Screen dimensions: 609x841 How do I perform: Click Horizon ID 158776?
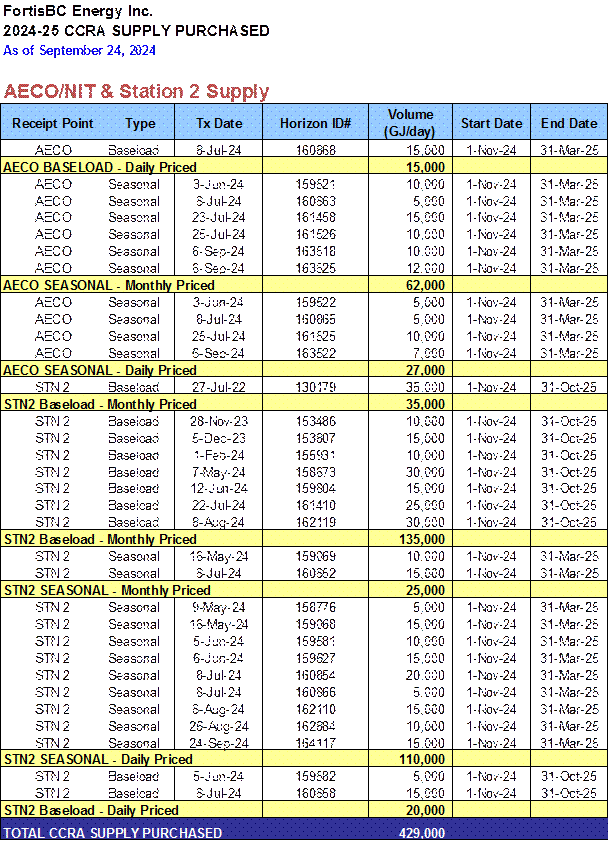[315, 608]
